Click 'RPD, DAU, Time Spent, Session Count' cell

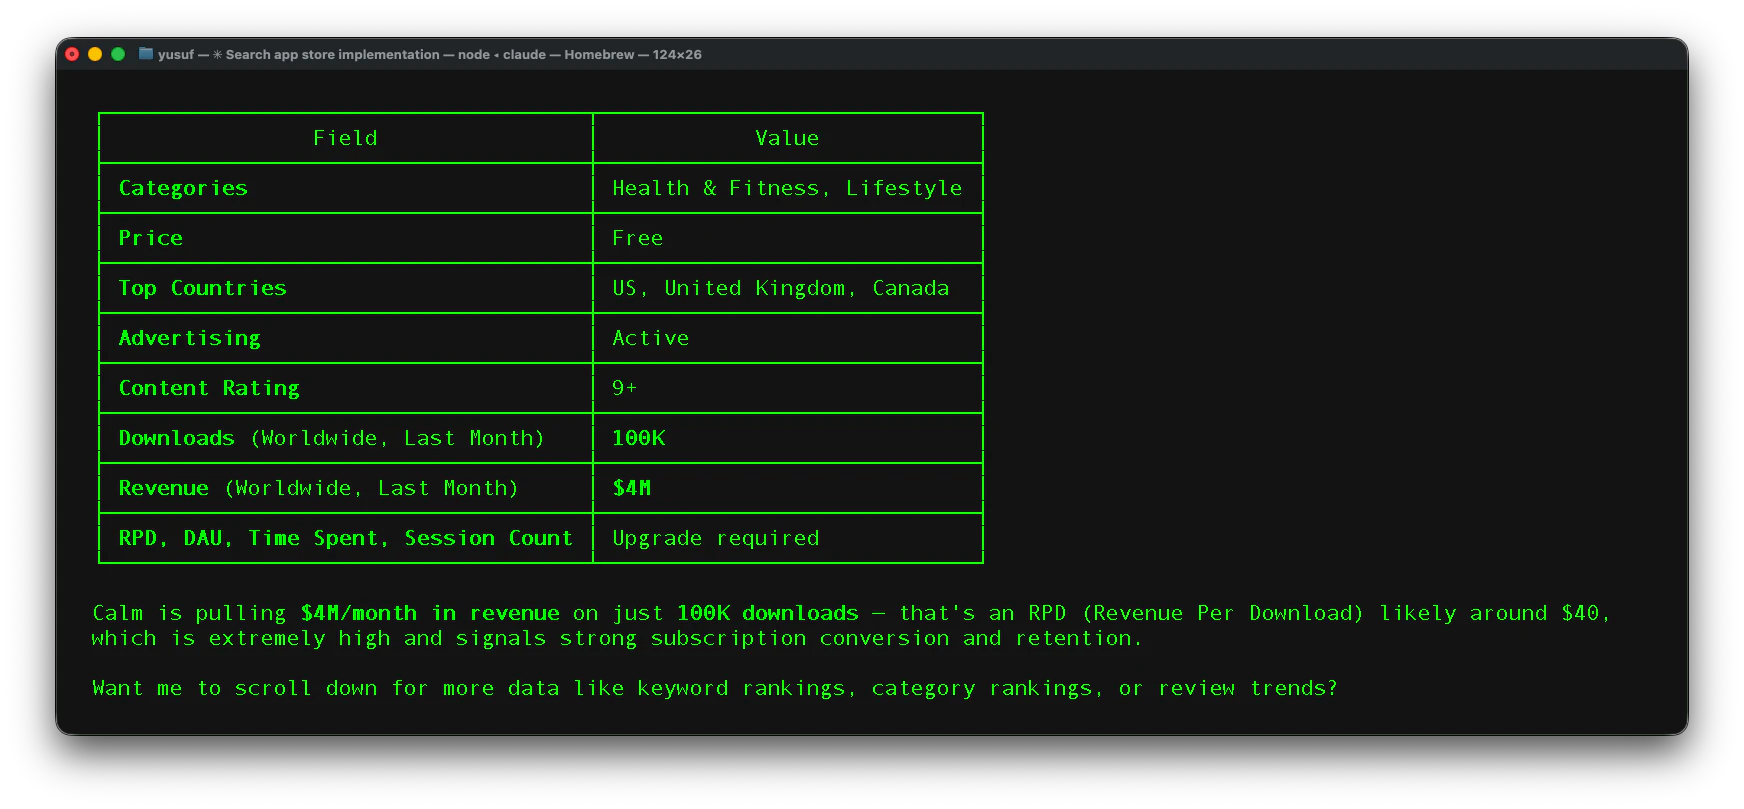(345, 538)
